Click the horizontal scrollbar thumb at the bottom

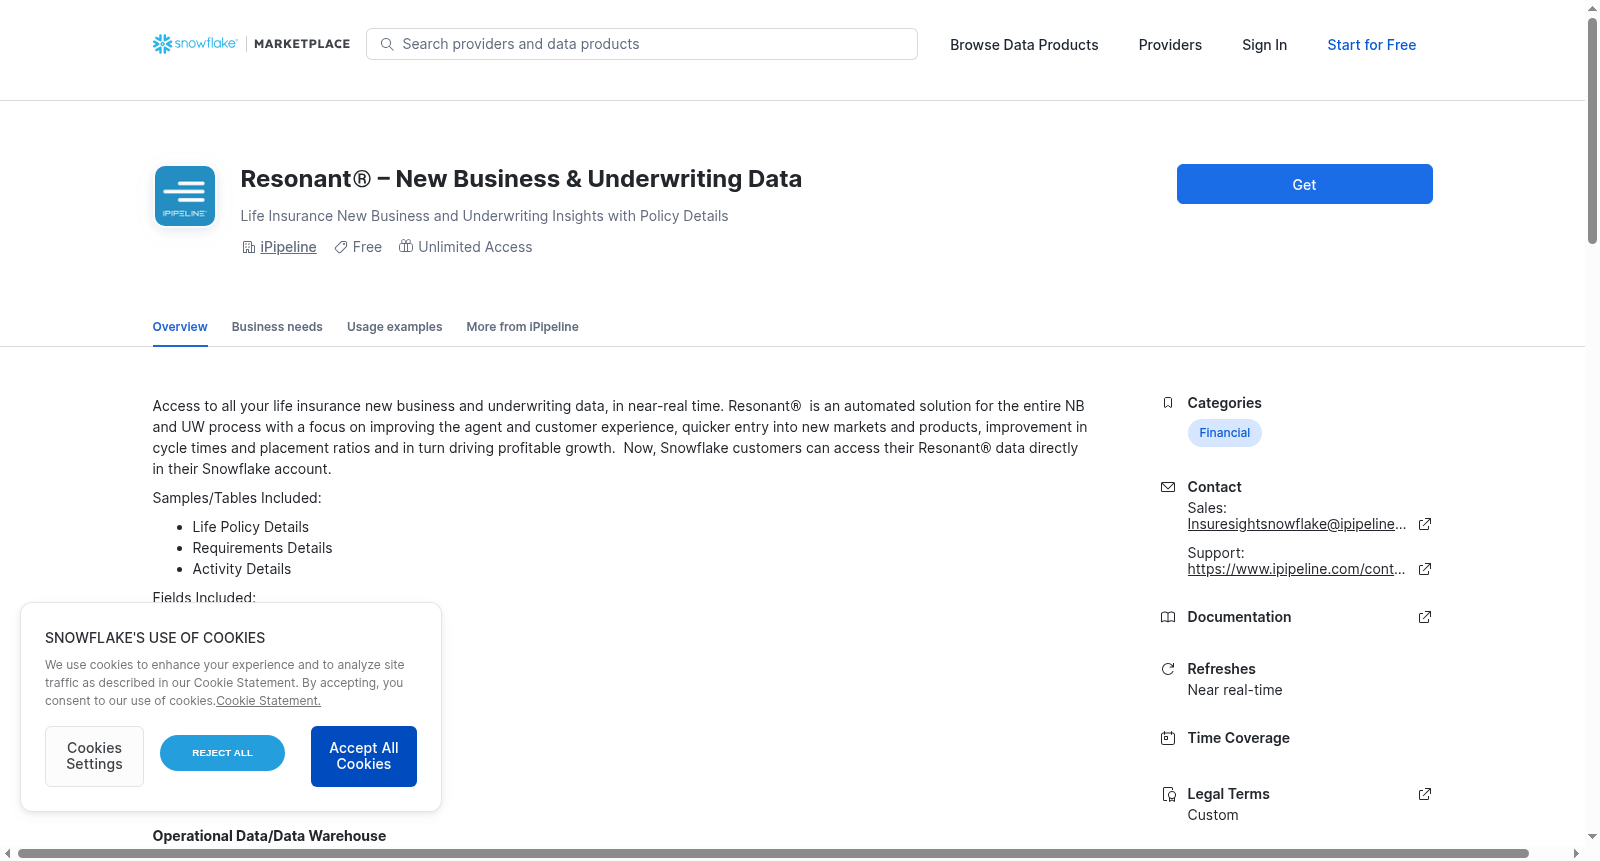tap(773, 853)
